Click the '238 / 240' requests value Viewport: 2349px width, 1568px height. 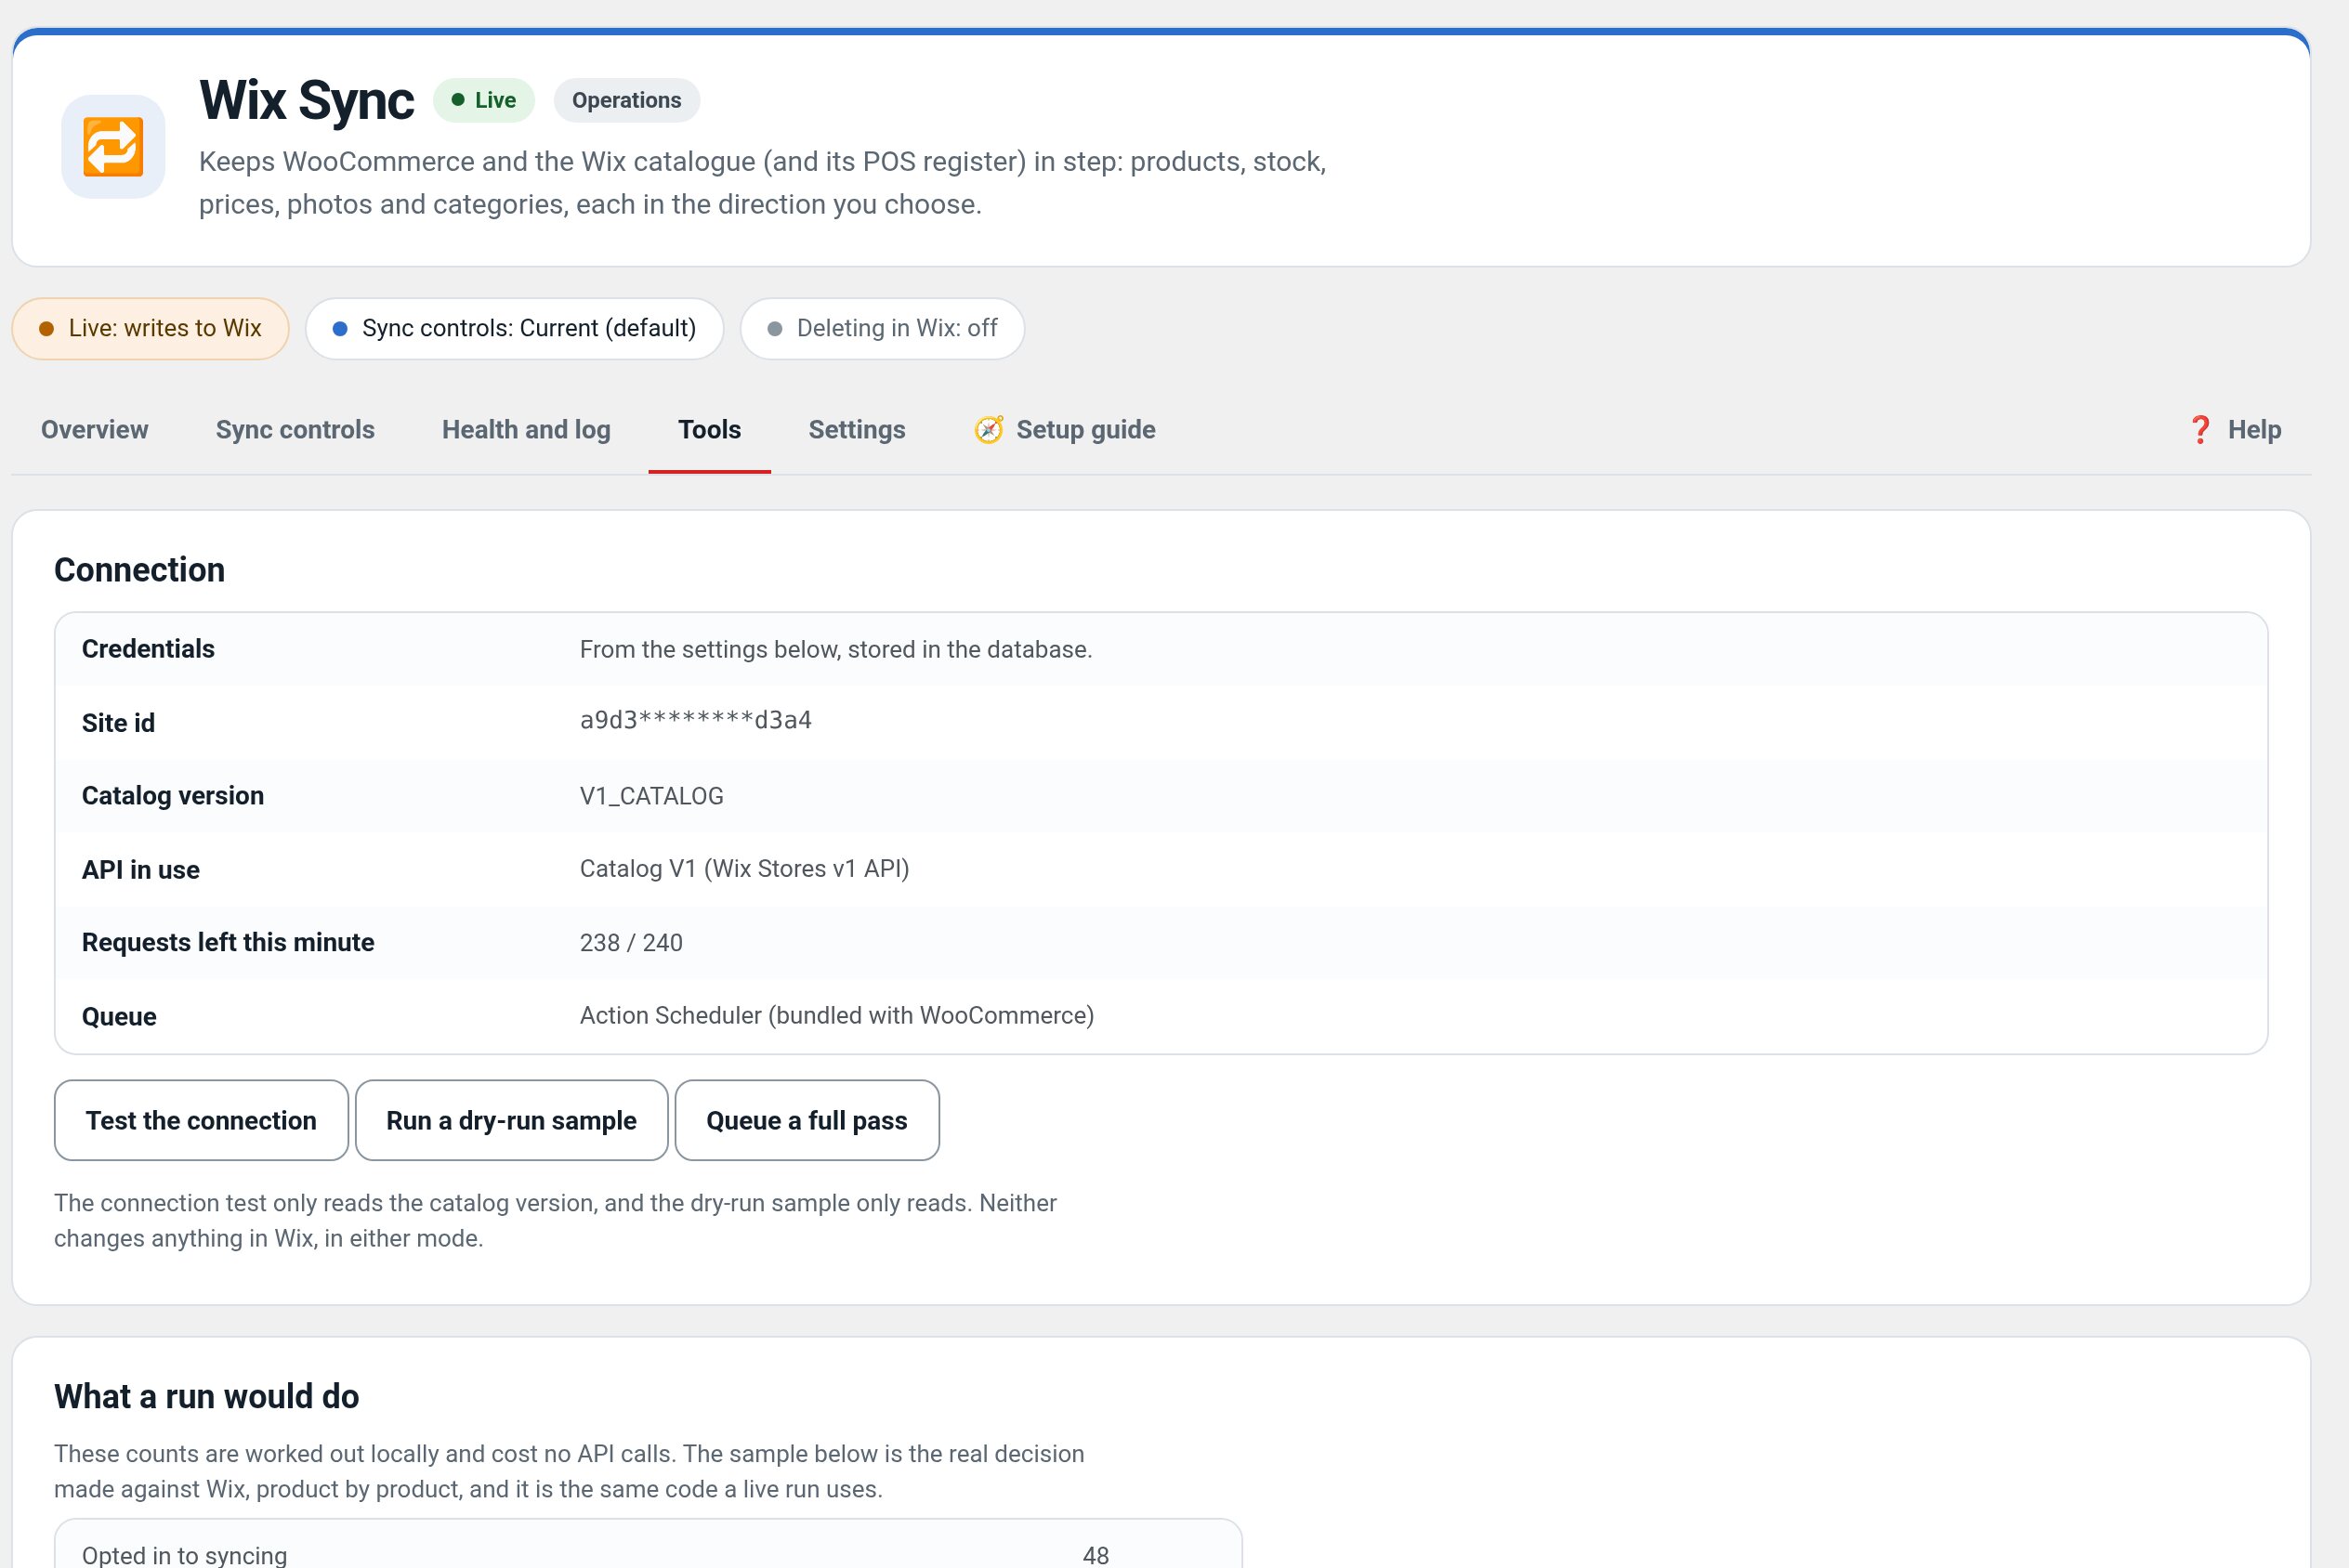click(x=631, y=943)
